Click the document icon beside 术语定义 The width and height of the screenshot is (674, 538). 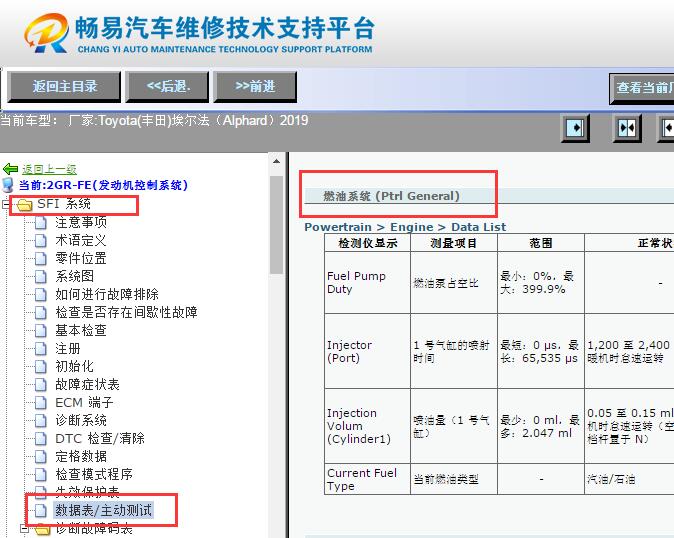41,241
